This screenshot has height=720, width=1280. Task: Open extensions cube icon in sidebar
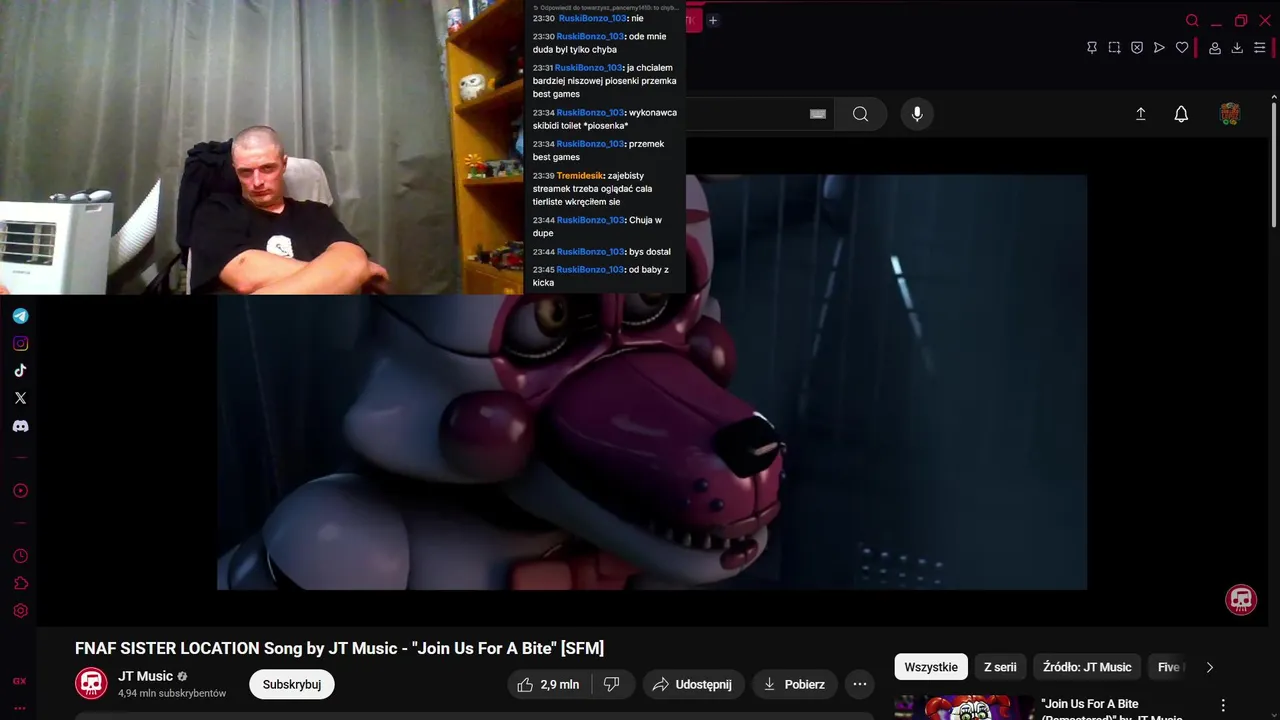pyautogui.click(x=20, y=584)
